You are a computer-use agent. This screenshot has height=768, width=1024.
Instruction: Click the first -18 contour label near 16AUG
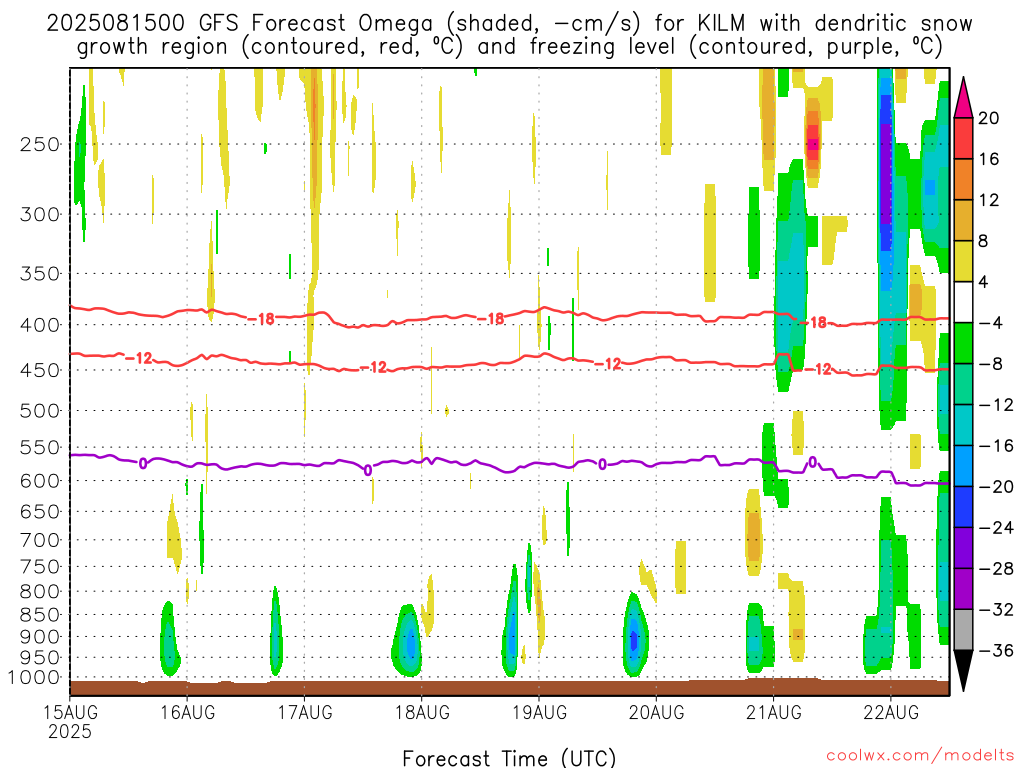[261, 319]
